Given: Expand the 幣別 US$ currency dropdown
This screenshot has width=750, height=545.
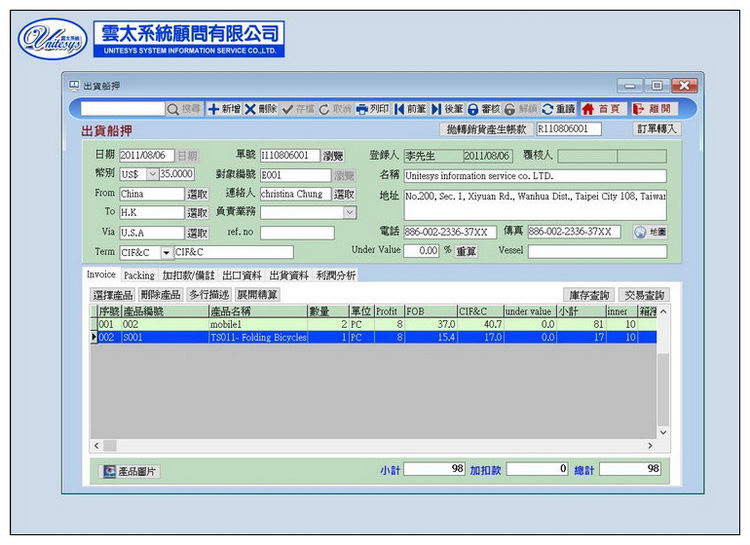Looking at the screenshot, I should pyautogui.click(x=152, y=175).
